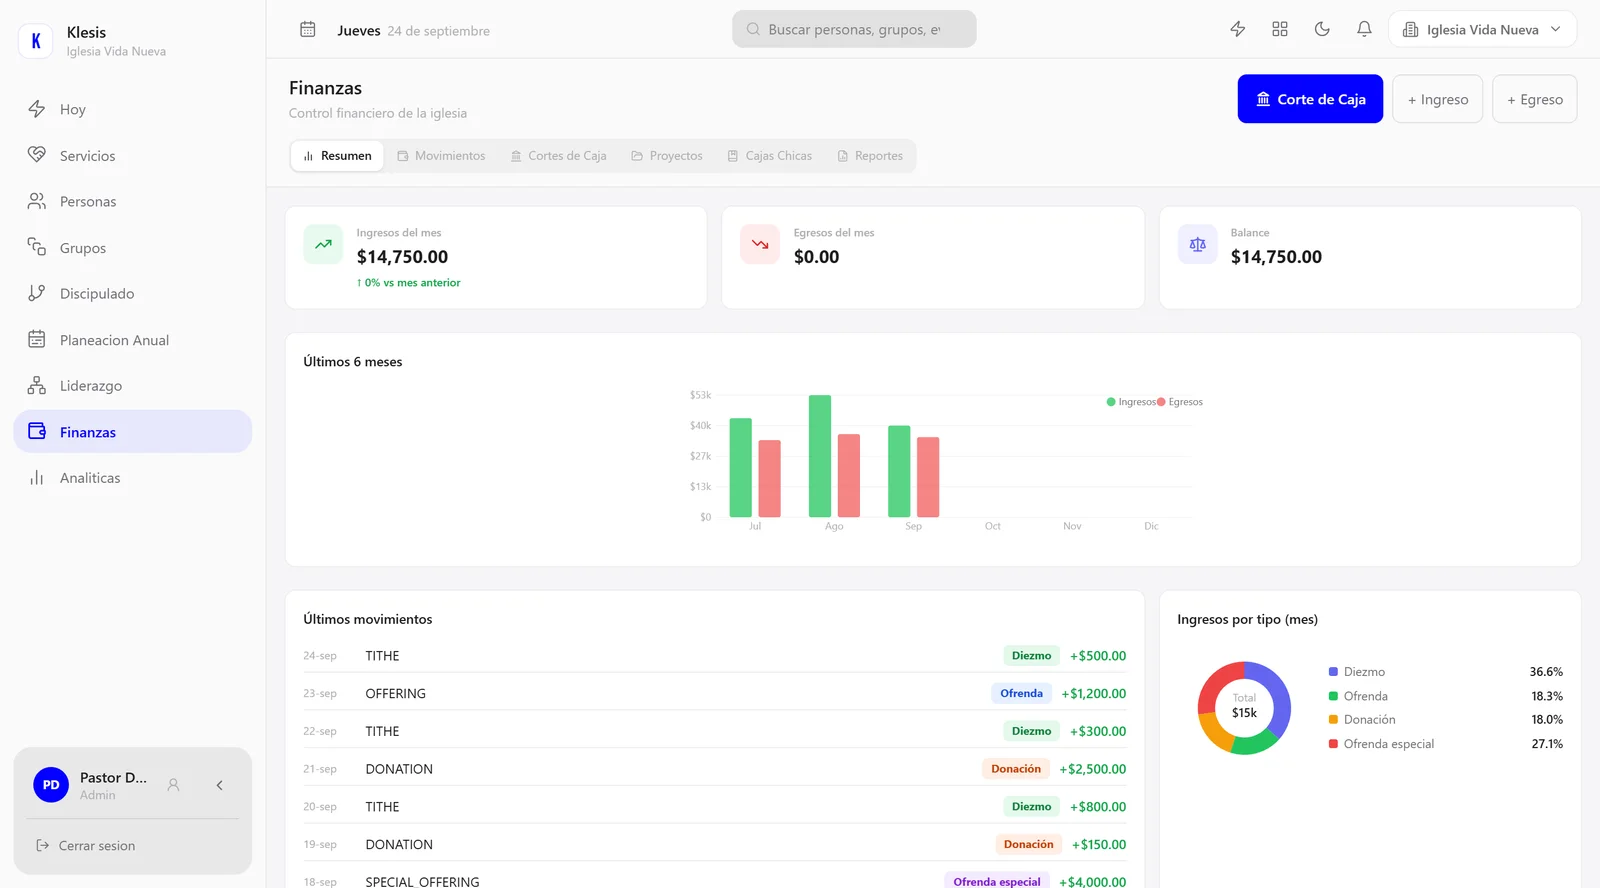Viewport: 1600px width, 888px height.
Task: Click the Corte de Caja button
Action: (x=1310, y=99)
